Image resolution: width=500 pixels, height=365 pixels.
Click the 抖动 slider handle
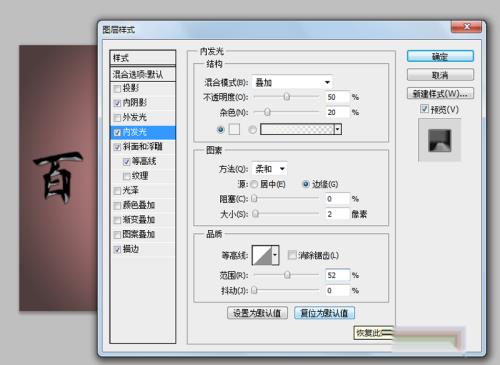tap(254, 290)
